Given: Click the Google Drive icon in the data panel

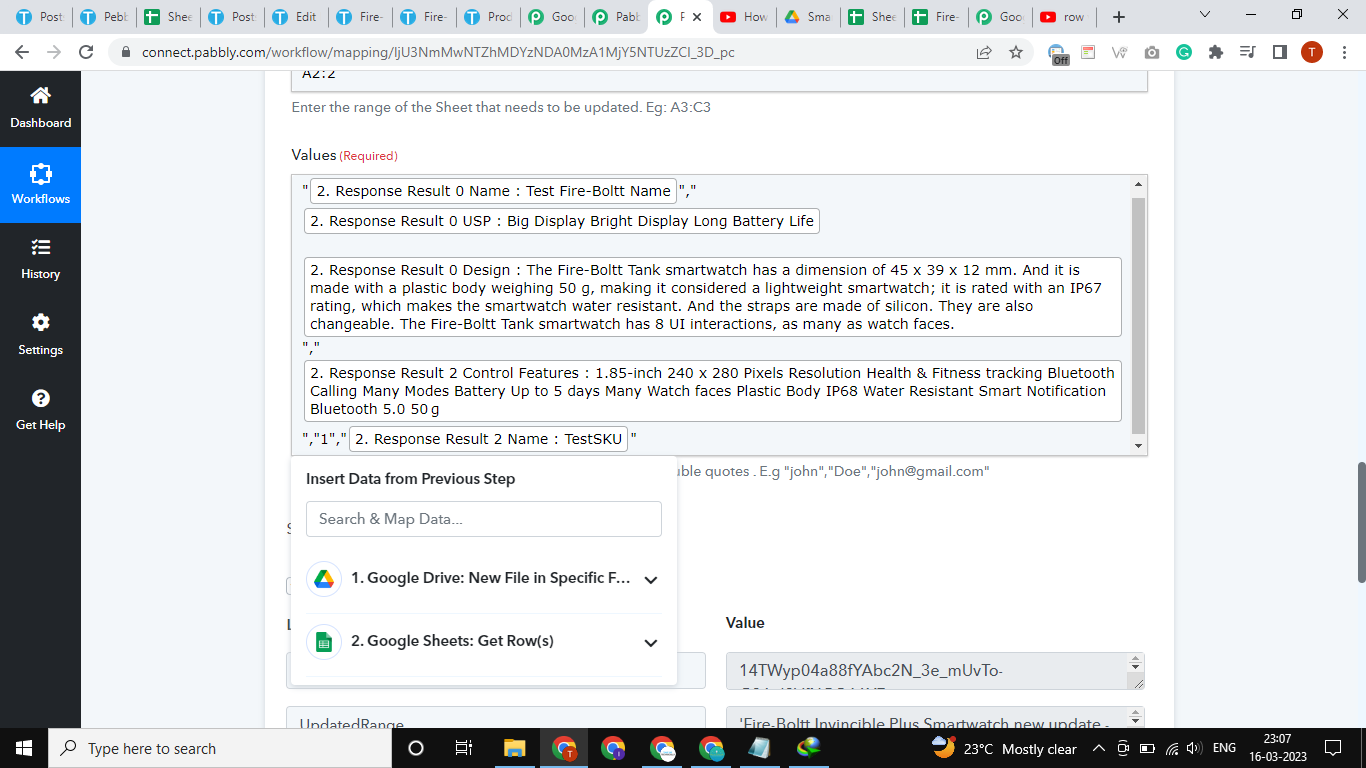Looking at the screenshot, I should [324, 579].
